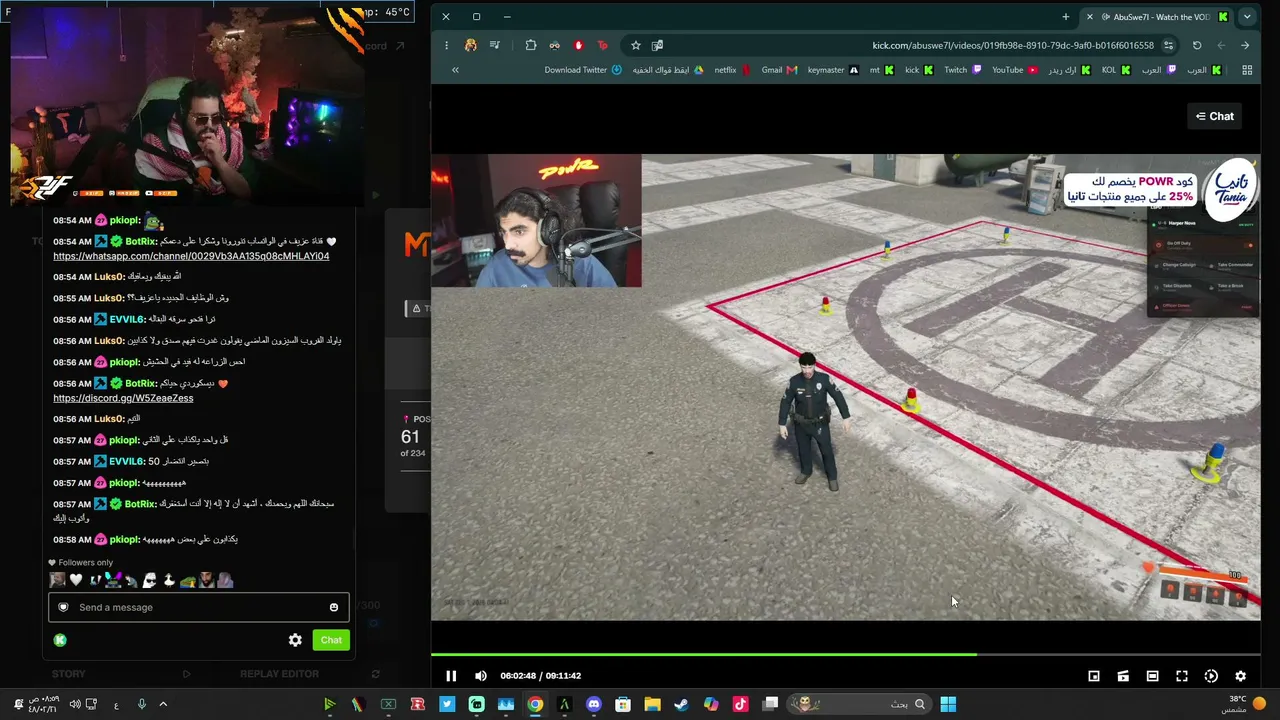
Task: Open the netflix bookmark
Action: [x=732, y=70]
